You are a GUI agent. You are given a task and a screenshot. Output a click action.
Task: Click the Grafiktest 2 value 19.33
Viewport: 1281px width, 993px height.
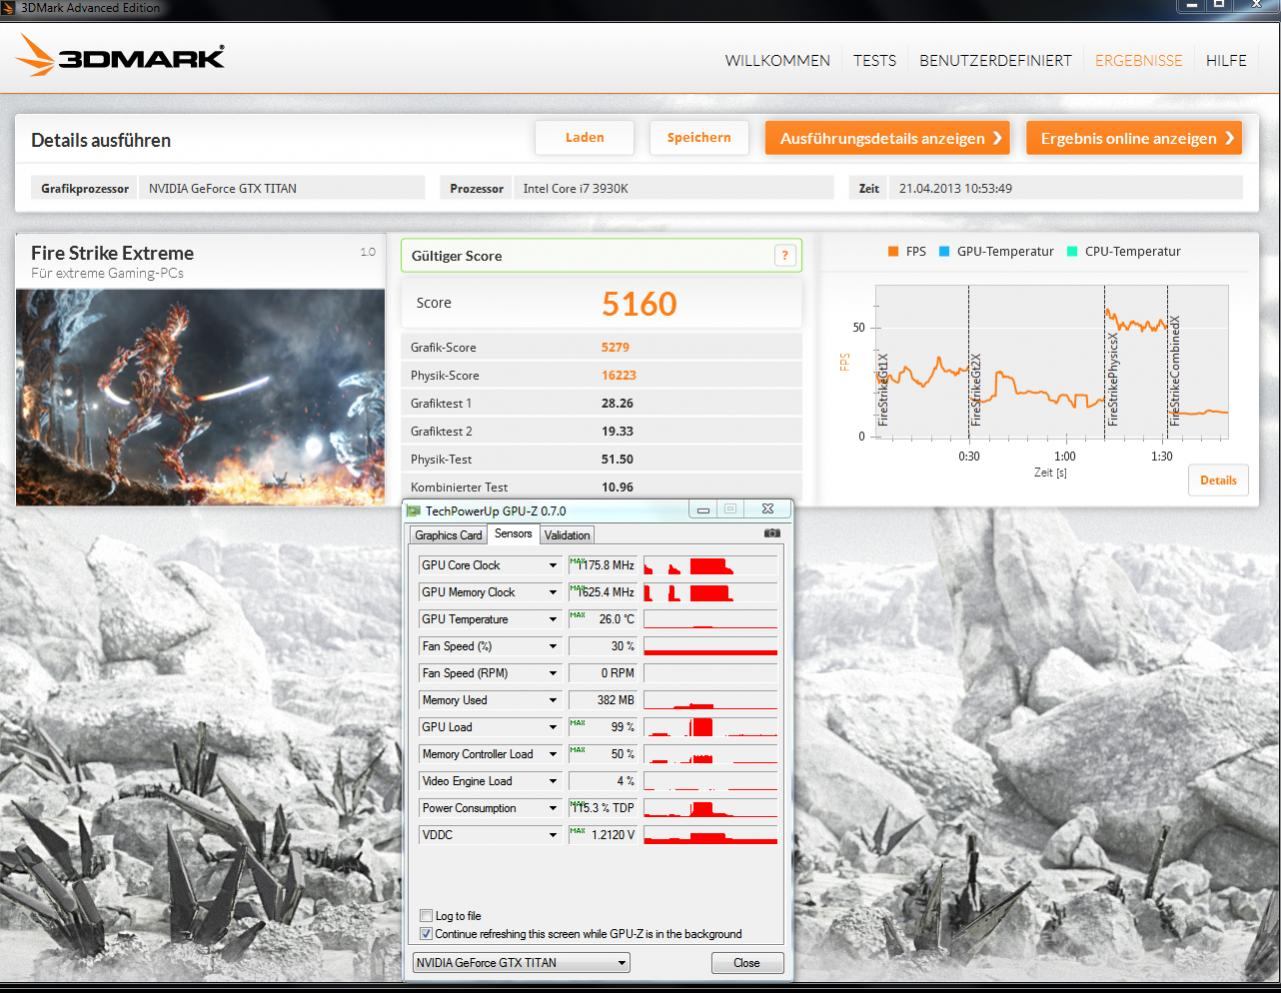point(617,432)
